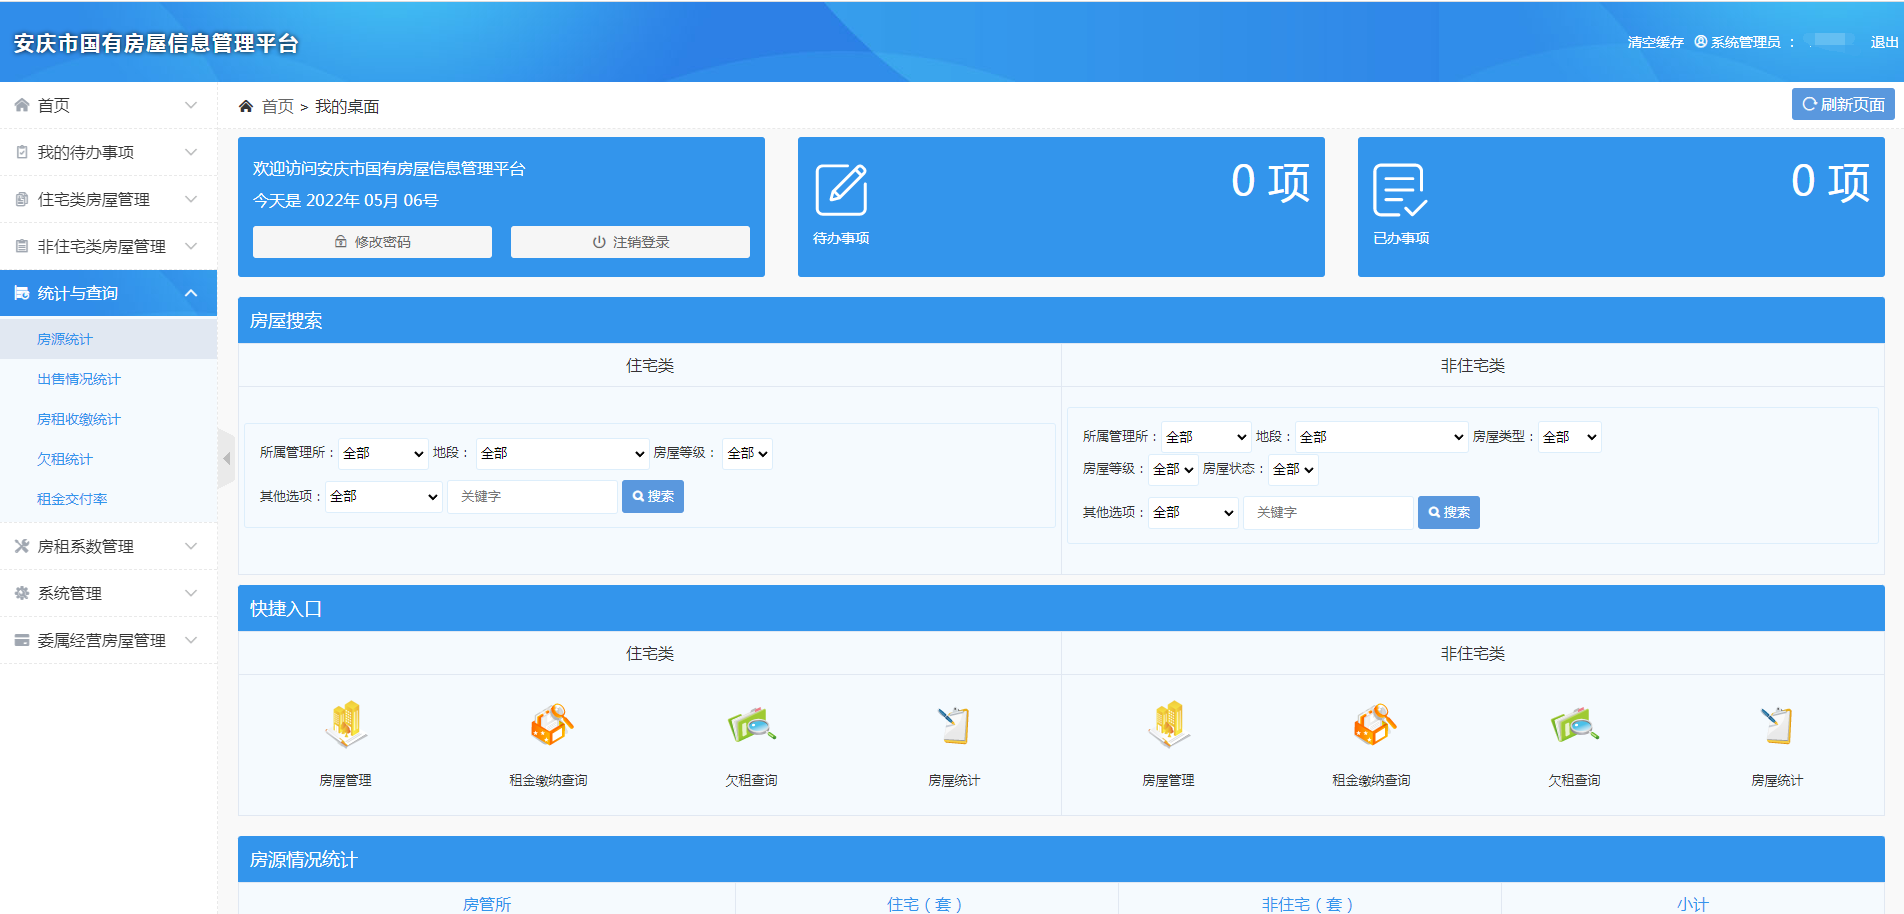Screen dimensions: 1904x914
Task: Open non-residential 房屋状态 dropdown
Action: (x=1292, y=469)
